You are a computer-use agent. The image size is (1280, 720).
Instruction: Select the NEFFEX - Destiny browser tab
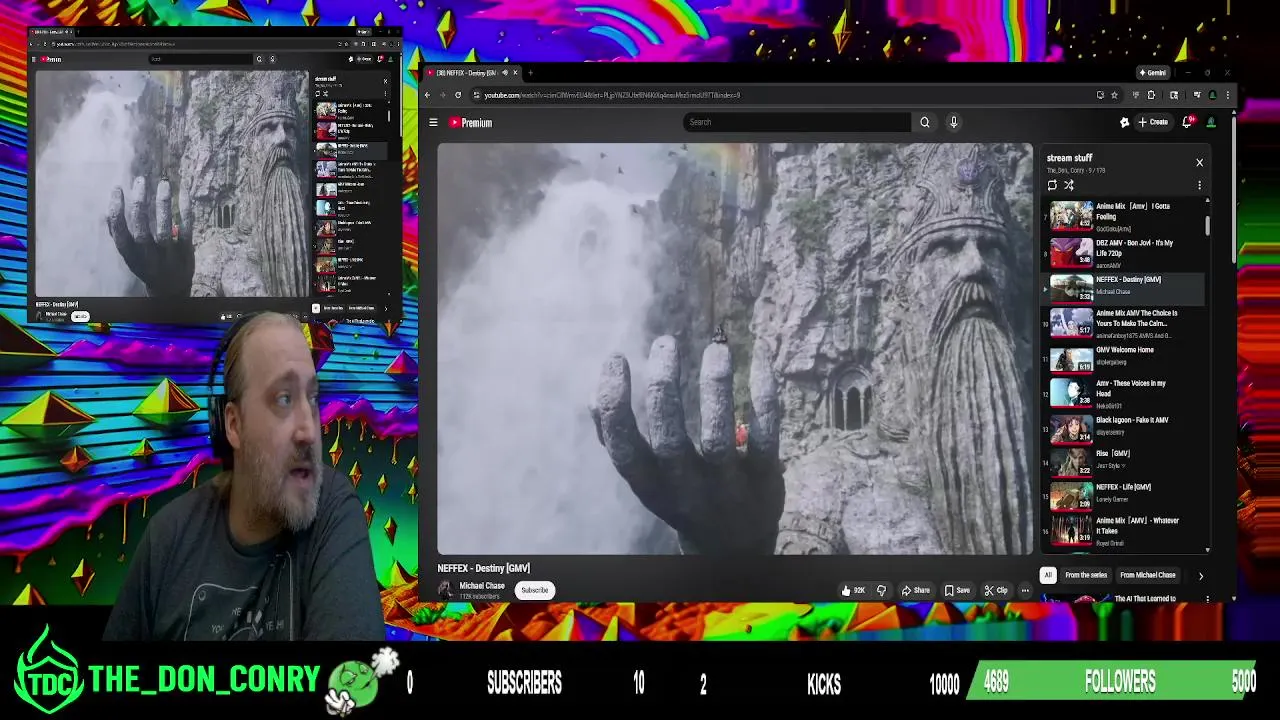(472, 72)
